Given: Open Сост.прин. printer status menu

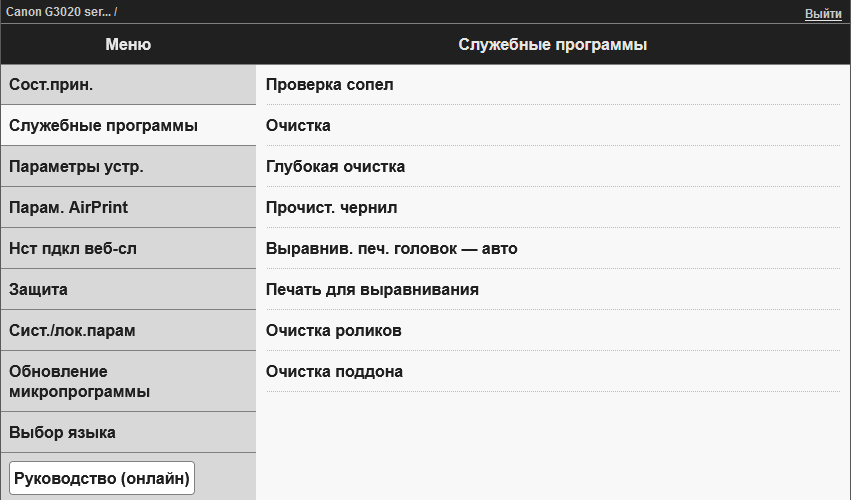Looking at the screenshot, I should click(128, 85).
